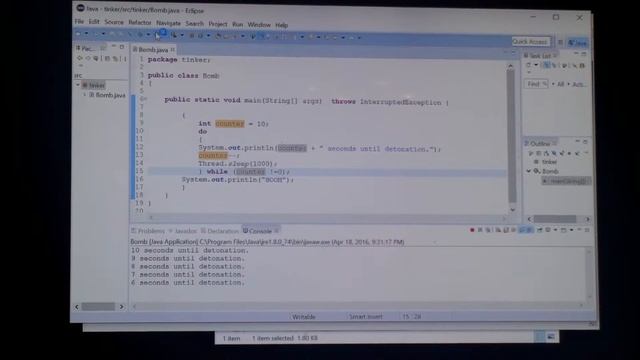Screen dimensions: 640x360
Task: Minimize the Package Explorer view
Action: pyautogui.click(x=114, y=47)
